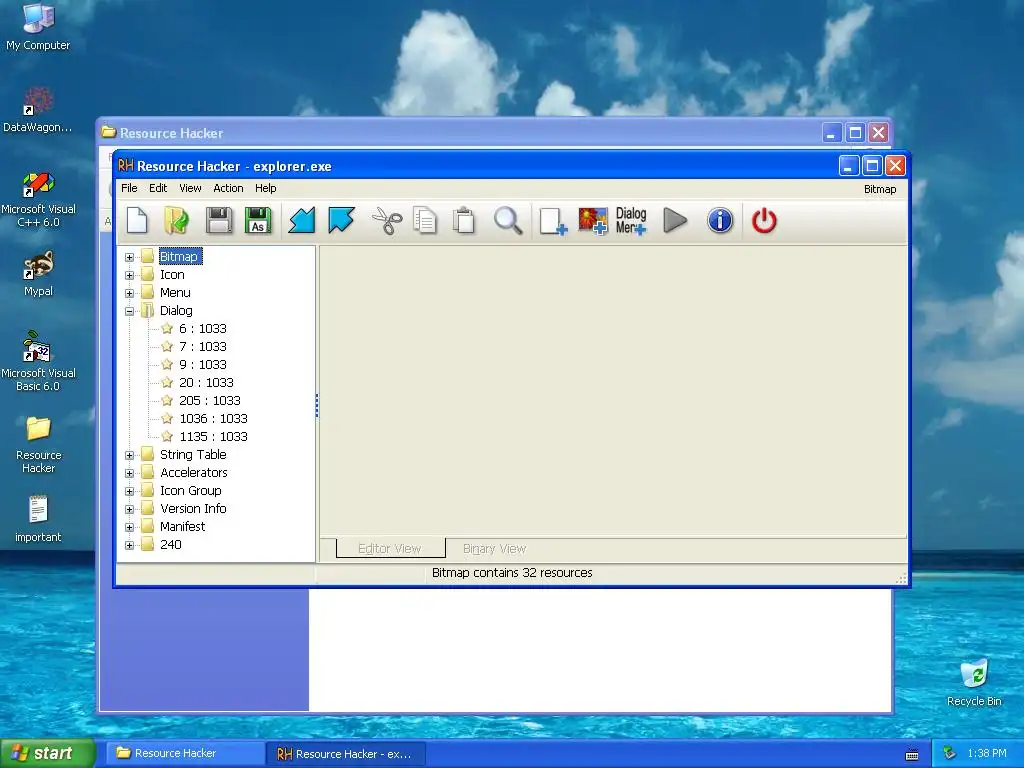Select dialog resource 1135 : 1033

tap(213, 436)
